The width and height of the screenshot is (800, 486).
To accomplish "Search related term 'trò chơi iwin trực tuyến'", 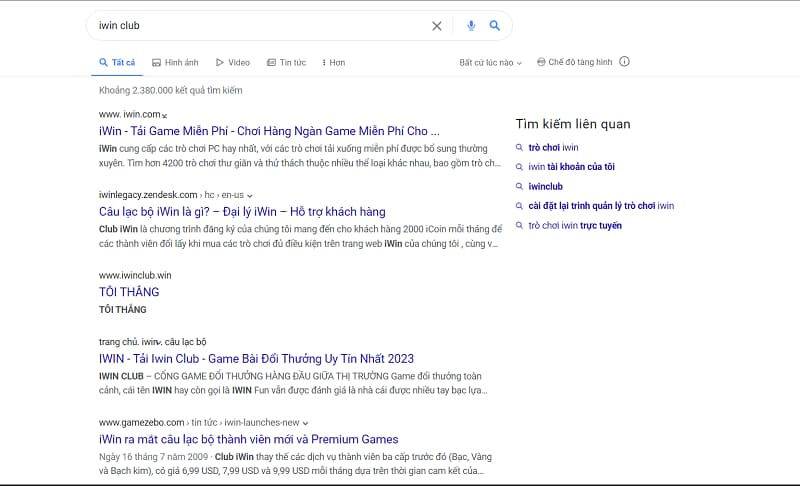I will pos(575,225).
